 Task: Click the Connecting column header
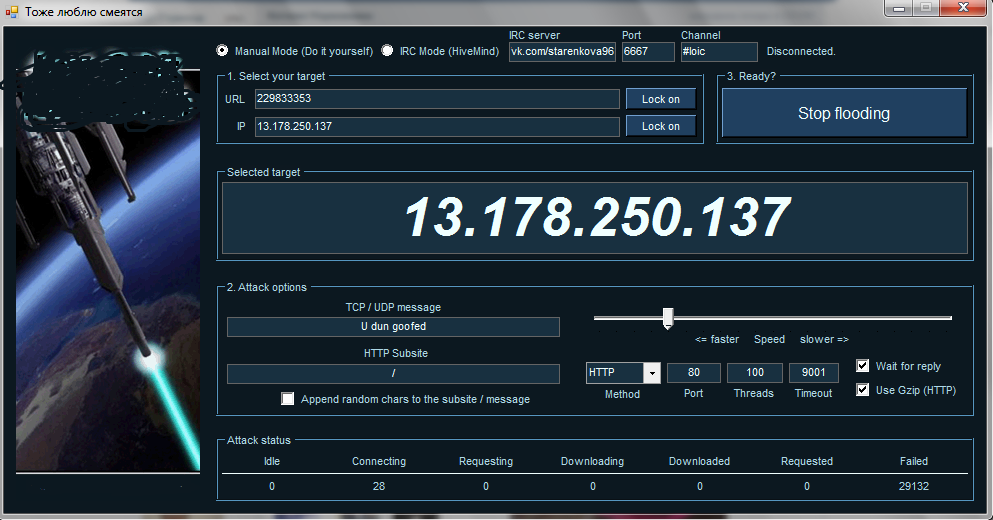click(x=379, y=461)
